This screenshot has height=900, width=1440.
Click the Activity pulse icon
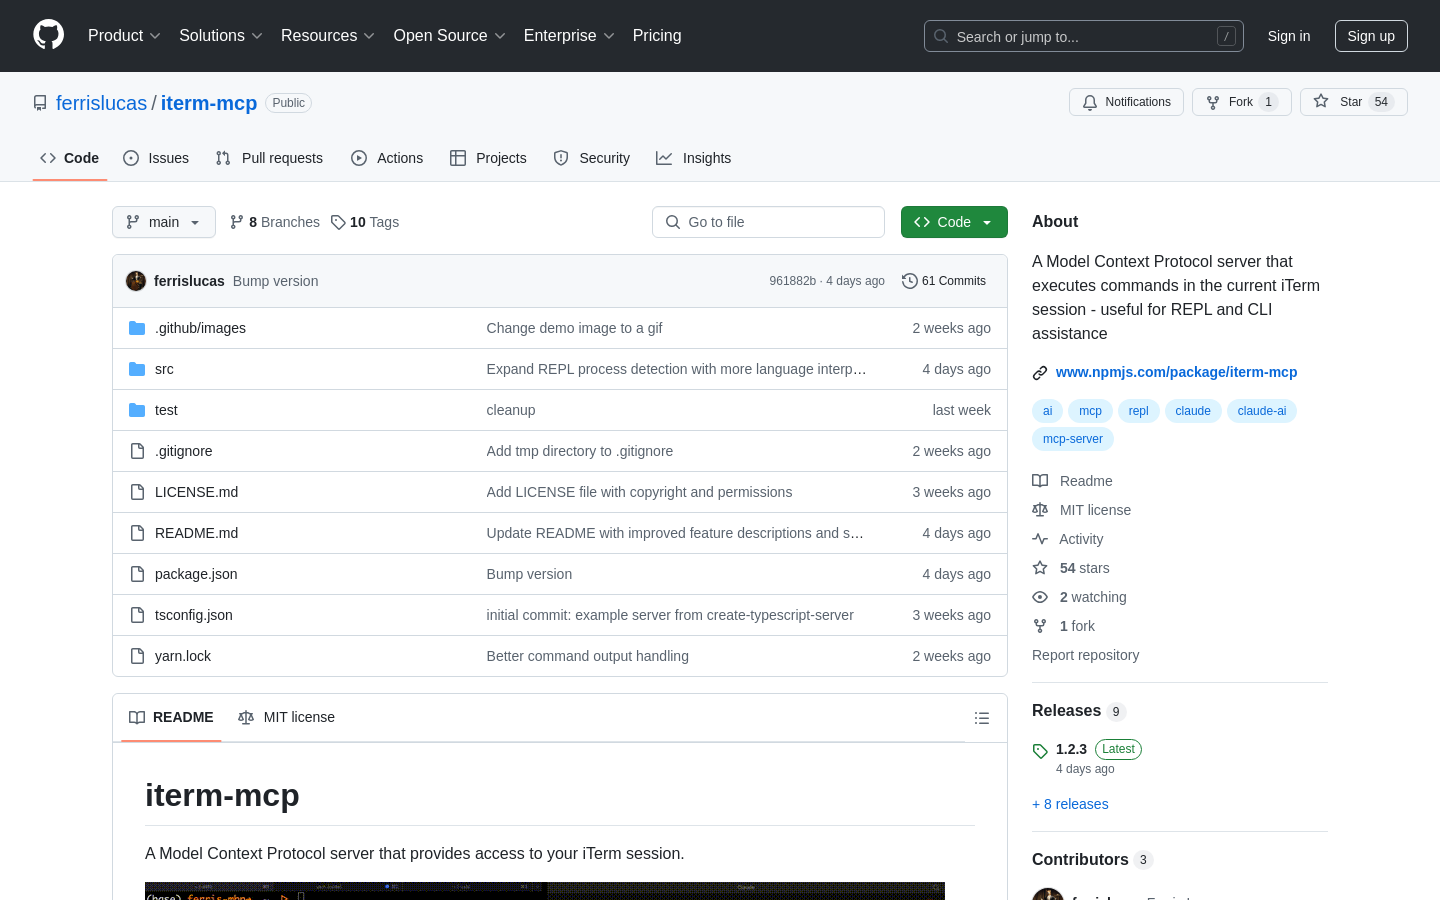coord(1040,539)
